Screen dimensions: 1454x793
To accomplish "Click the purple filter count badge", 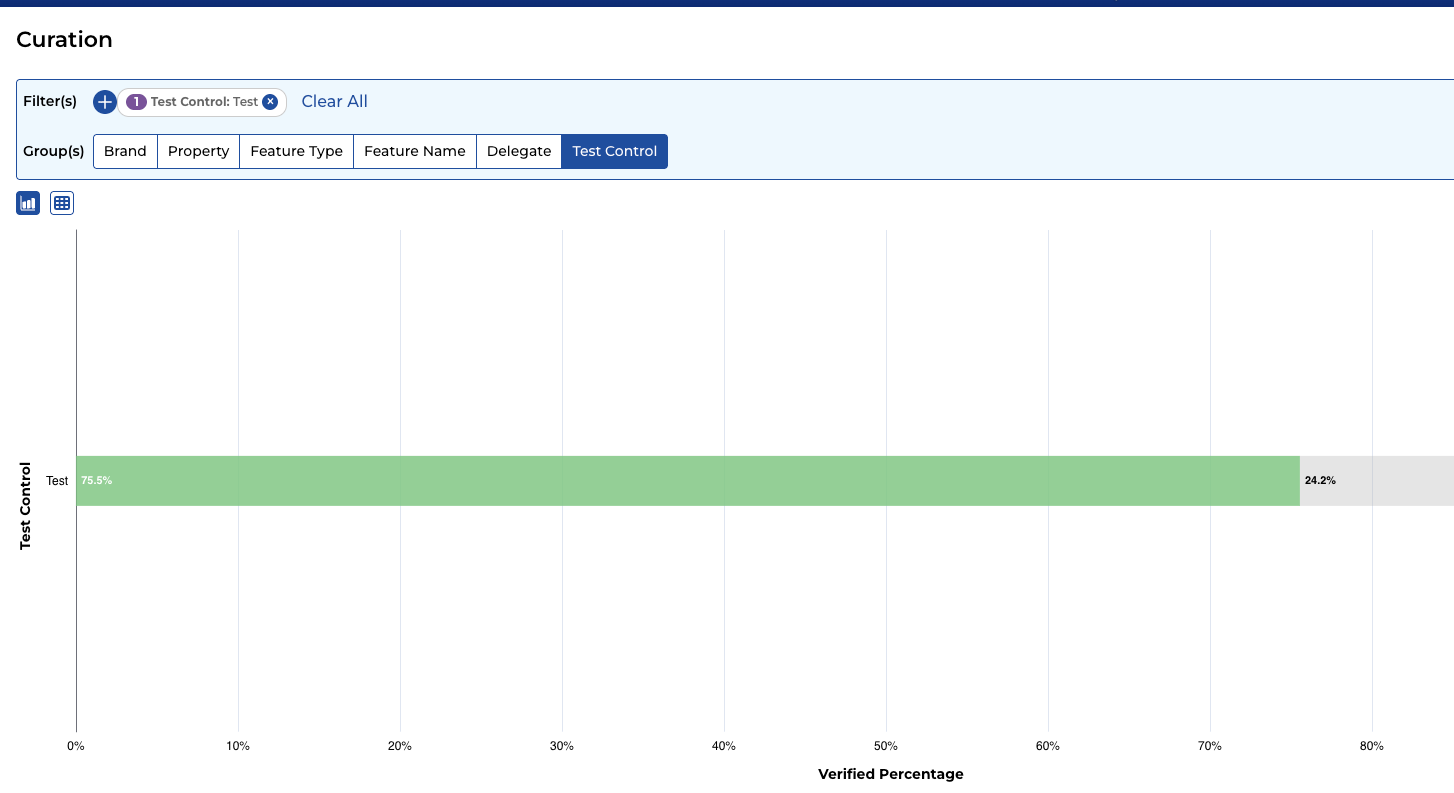I will coord(136,102).
